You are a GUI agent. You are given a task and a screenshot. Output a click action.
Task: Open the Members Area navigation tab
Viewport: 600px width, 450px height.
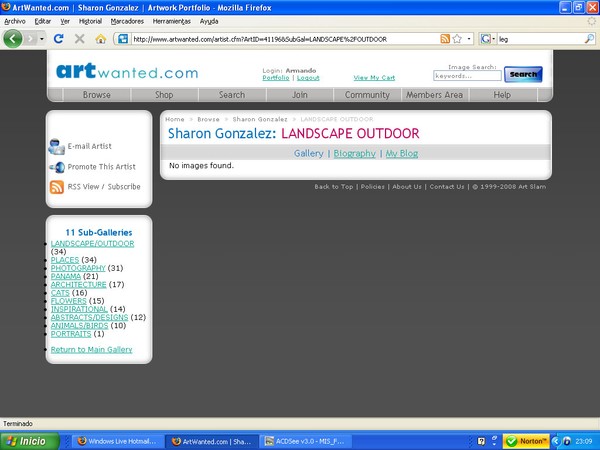pyautogui.click(x=435, y=95)
